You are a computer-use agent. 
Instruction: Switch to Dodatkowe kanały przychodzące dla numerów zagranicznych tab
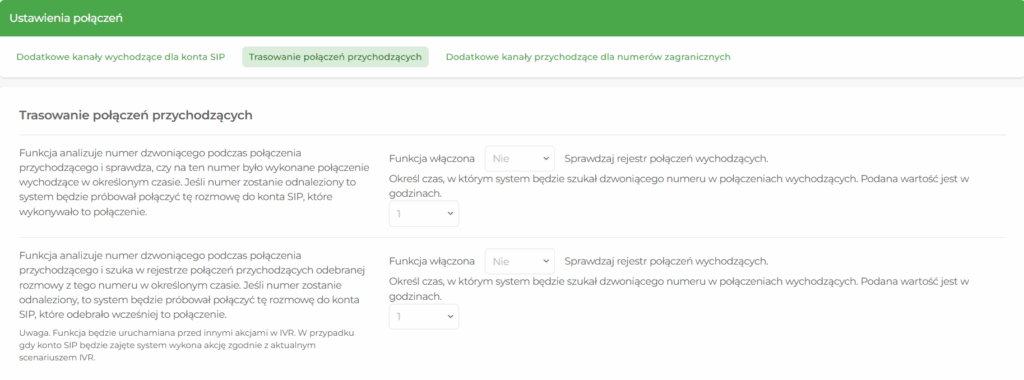[x=588, y=57]
